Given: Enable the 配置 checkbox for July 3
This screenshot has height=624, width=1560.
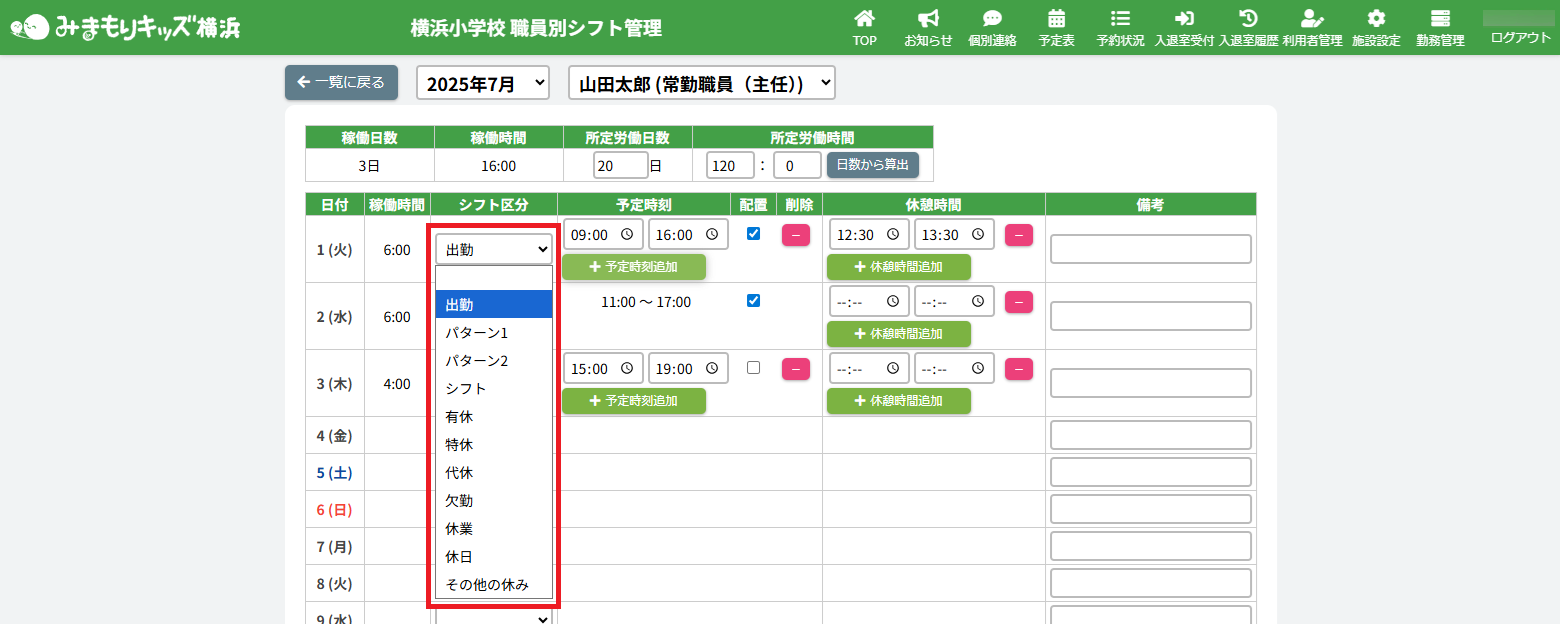Looking at the screenshot, I should point(754,367).
